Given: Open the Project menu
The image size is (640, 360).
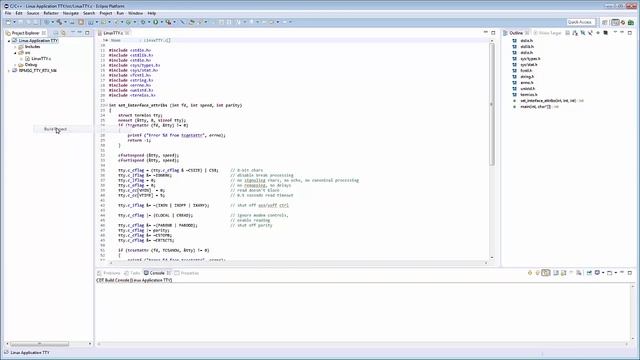Looking at the screenshot, I should pyautogui.click(x=106, y=13).
